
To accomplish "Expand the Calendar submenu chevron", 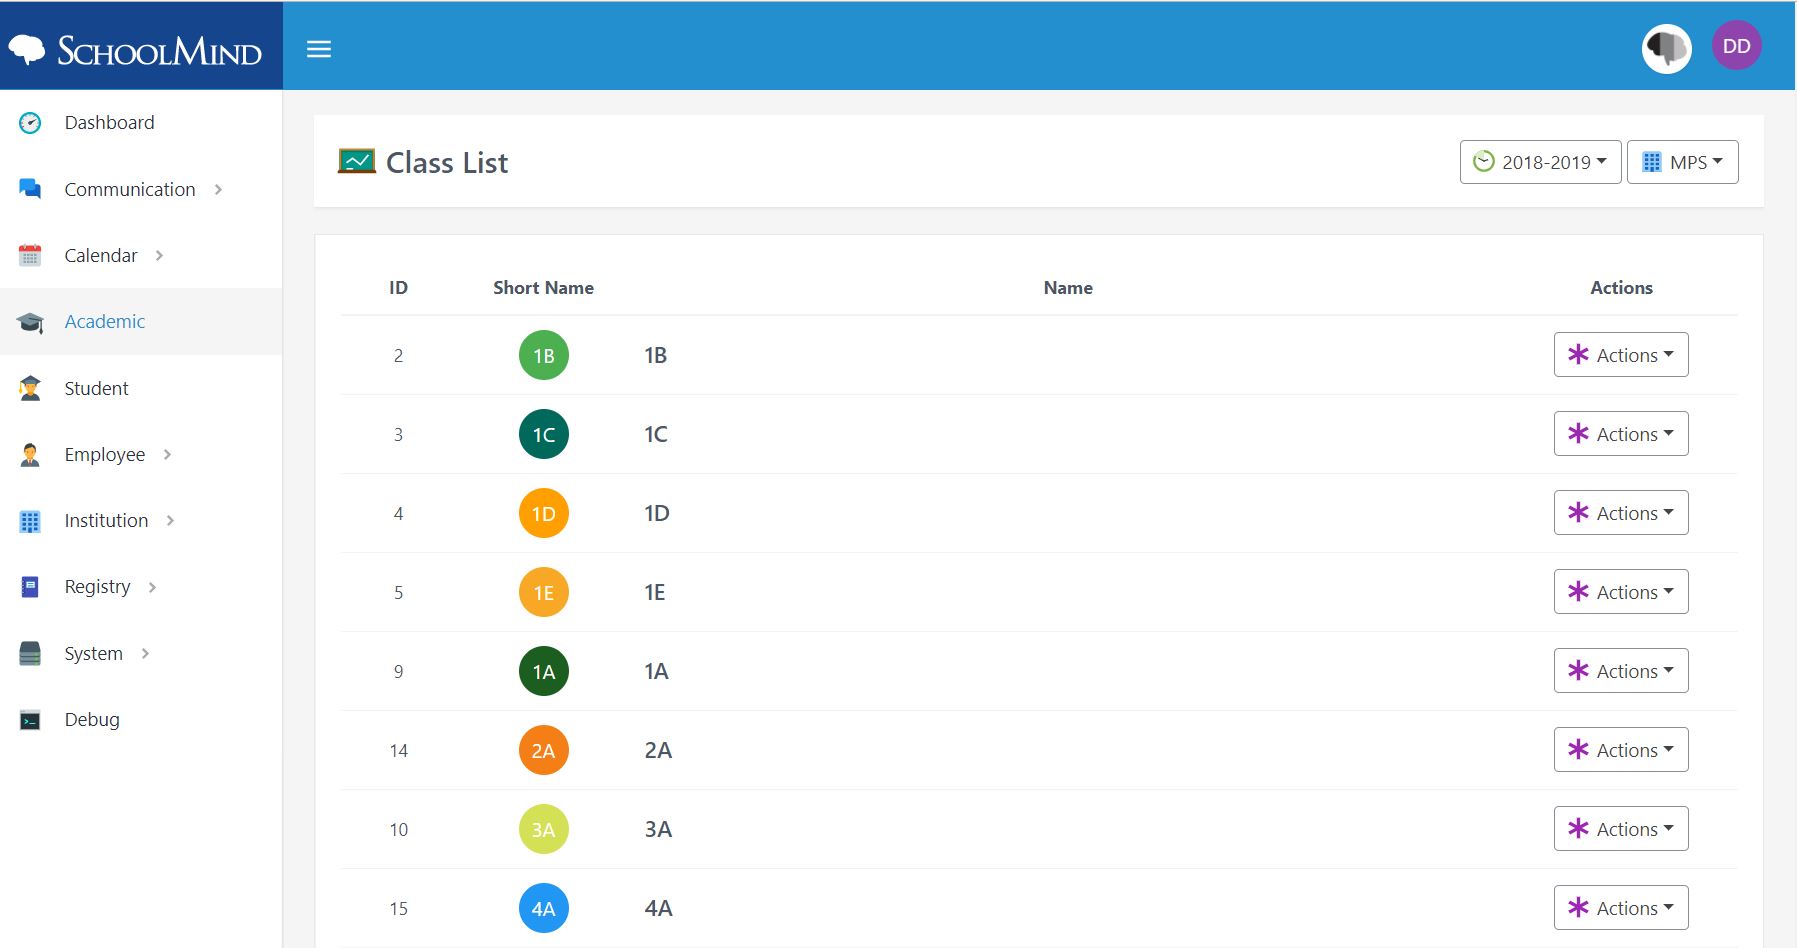I will pyautogui.click(x=159, y=255).
